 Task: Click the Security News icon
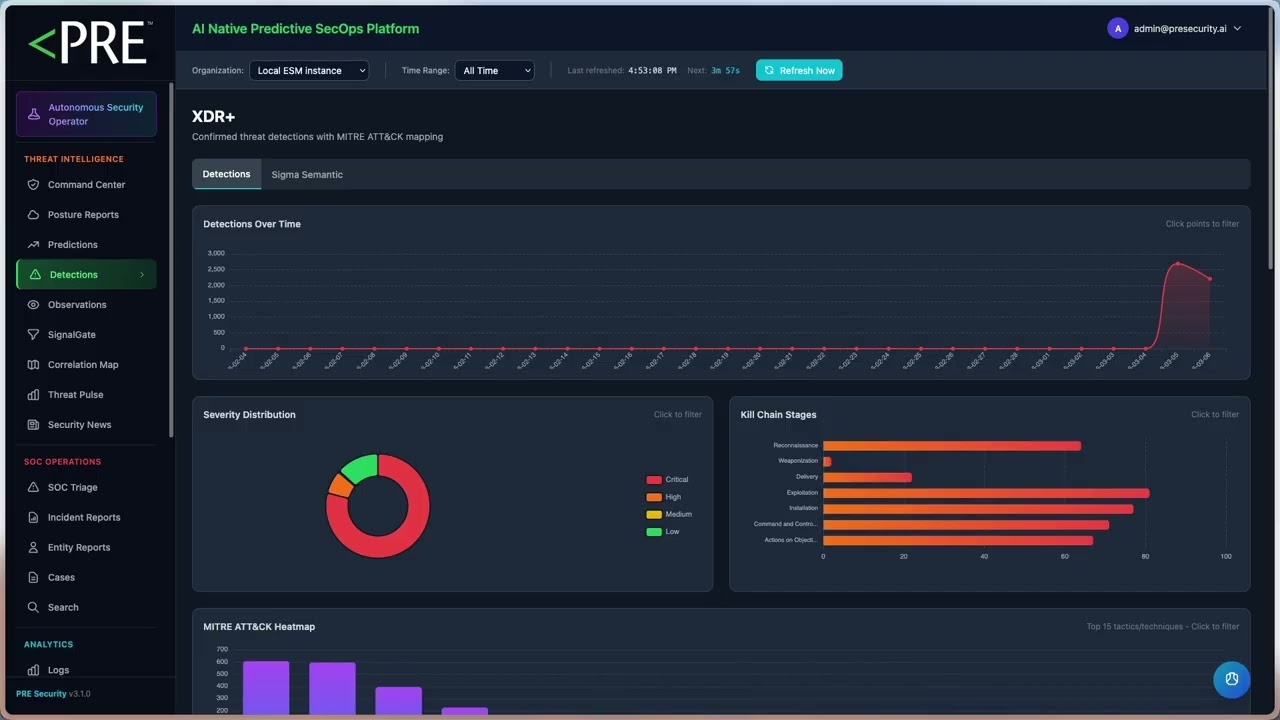(33, 425)
